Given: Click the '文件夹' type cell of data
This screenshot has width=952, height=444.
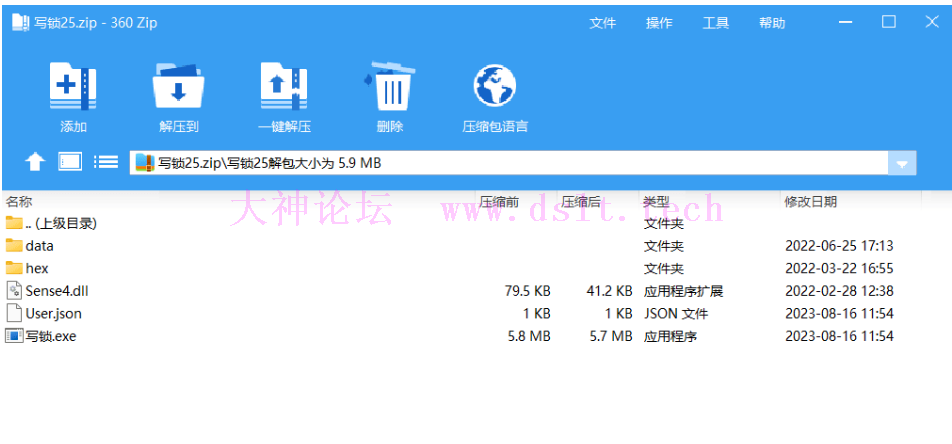Looking at the screenshot, I should pos(664,246).
